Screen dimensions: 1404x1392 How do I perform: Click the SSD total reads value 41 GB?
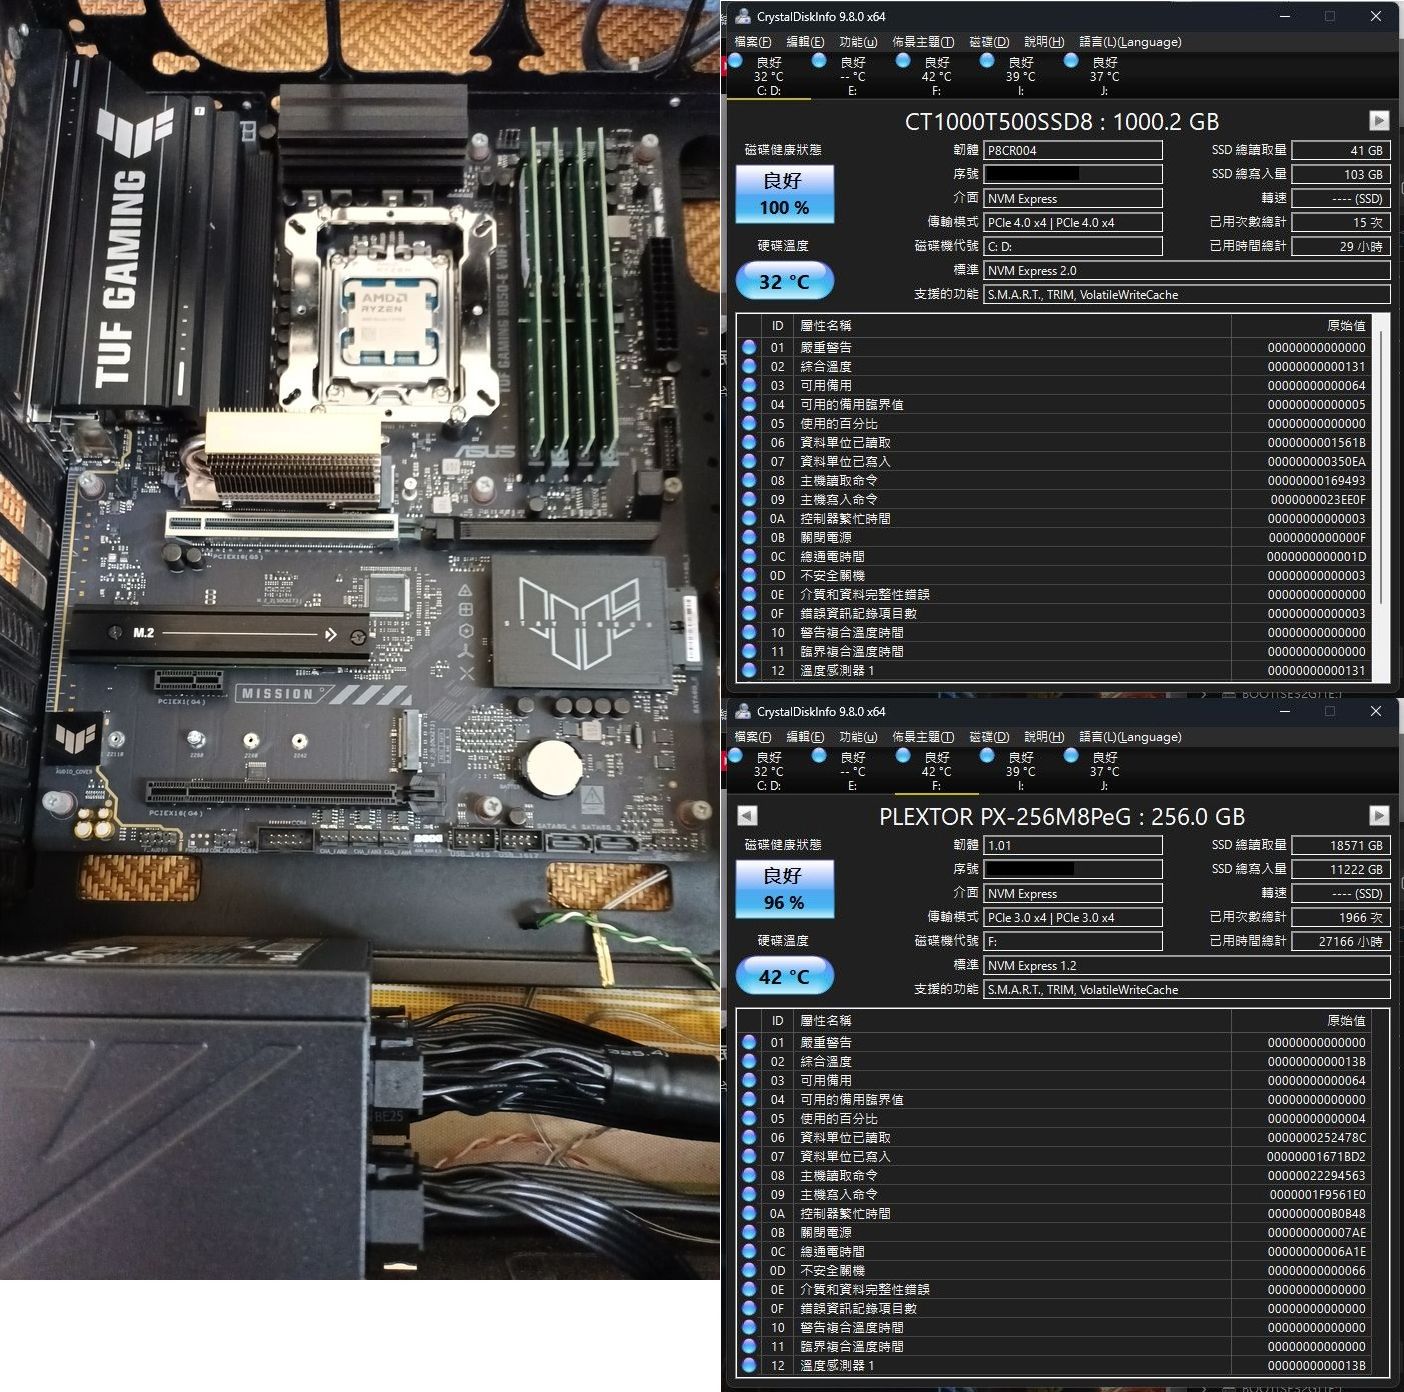pos(1341,151)
